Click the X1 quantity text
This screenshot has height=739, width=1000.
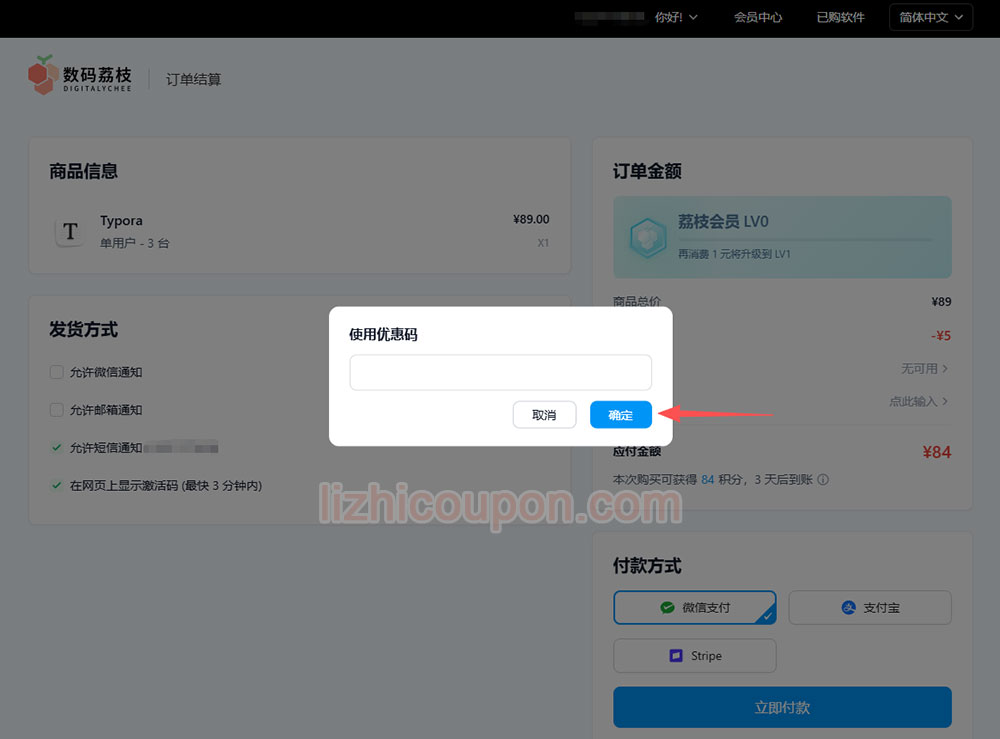pos(543,243)
